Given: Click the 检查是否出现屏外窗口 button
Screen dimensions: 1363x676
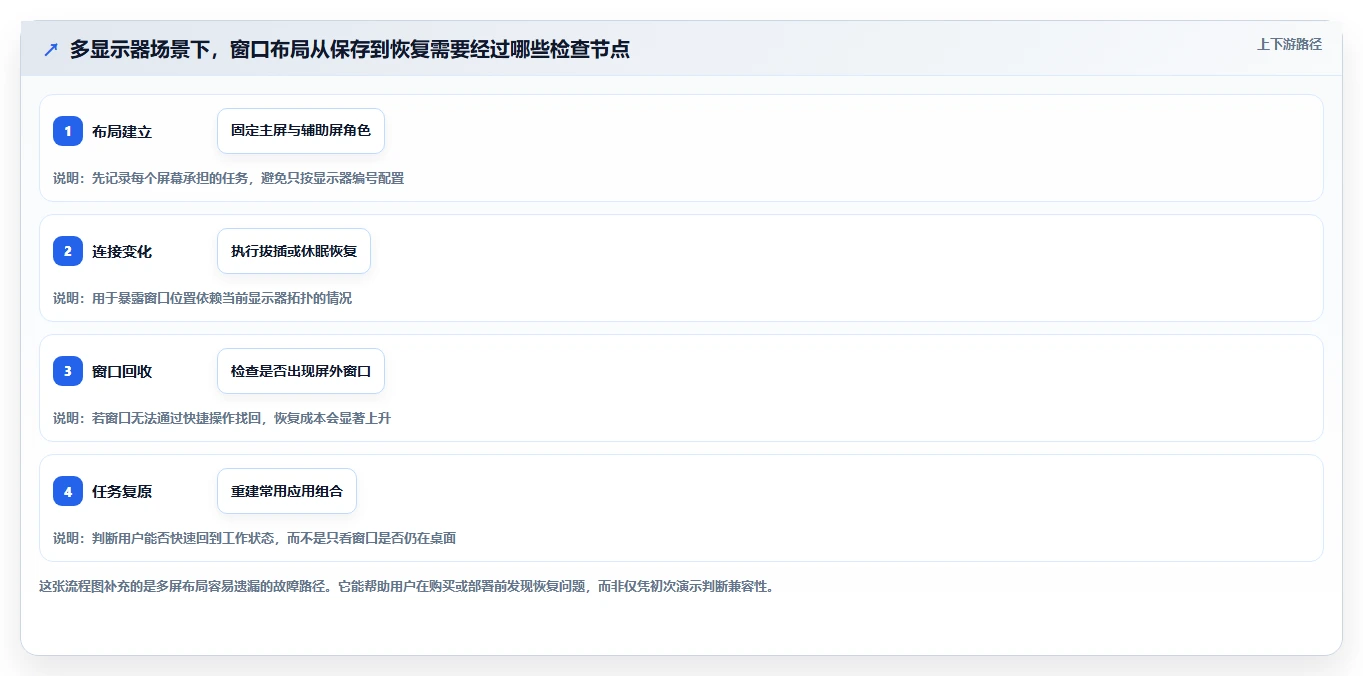Looking at the screenshot, I should pyautogui.click(x=301, y=371).
